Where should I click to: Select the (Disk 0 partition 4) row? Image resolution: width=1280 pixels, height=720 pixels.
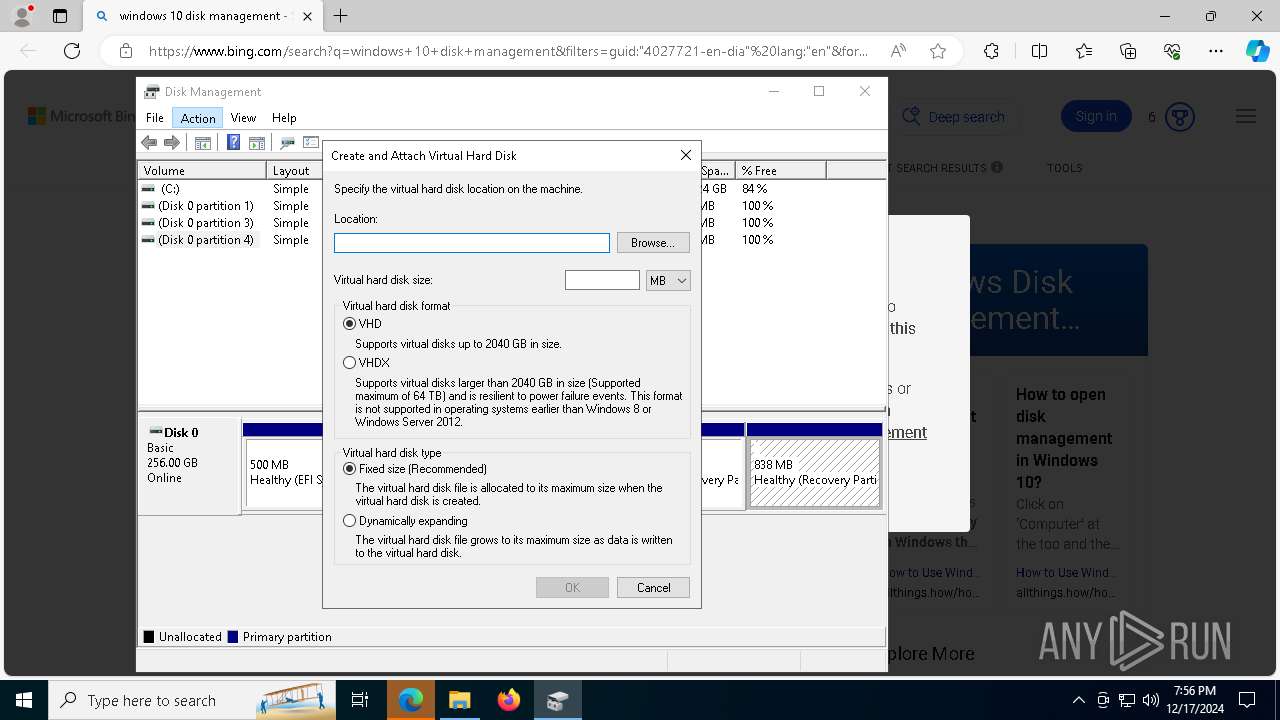click(198, 240)
